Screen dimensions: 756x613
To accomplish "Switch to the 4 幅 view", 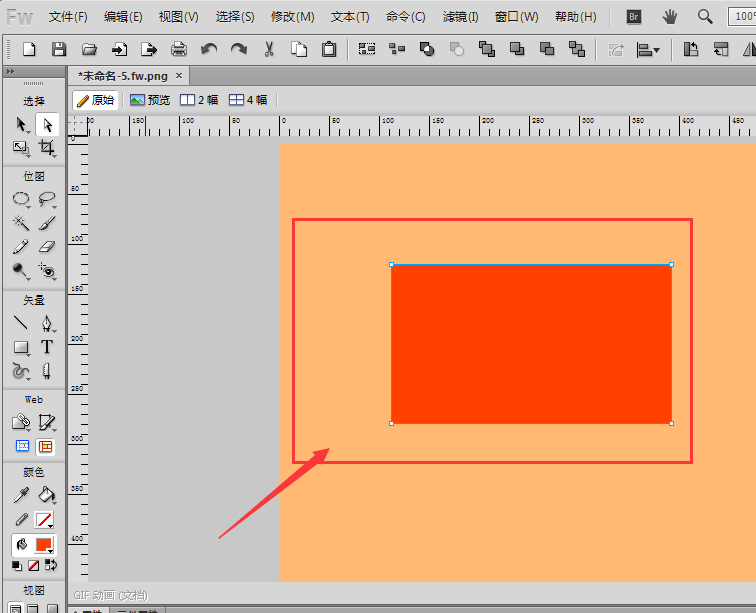I will click(248, 100).
